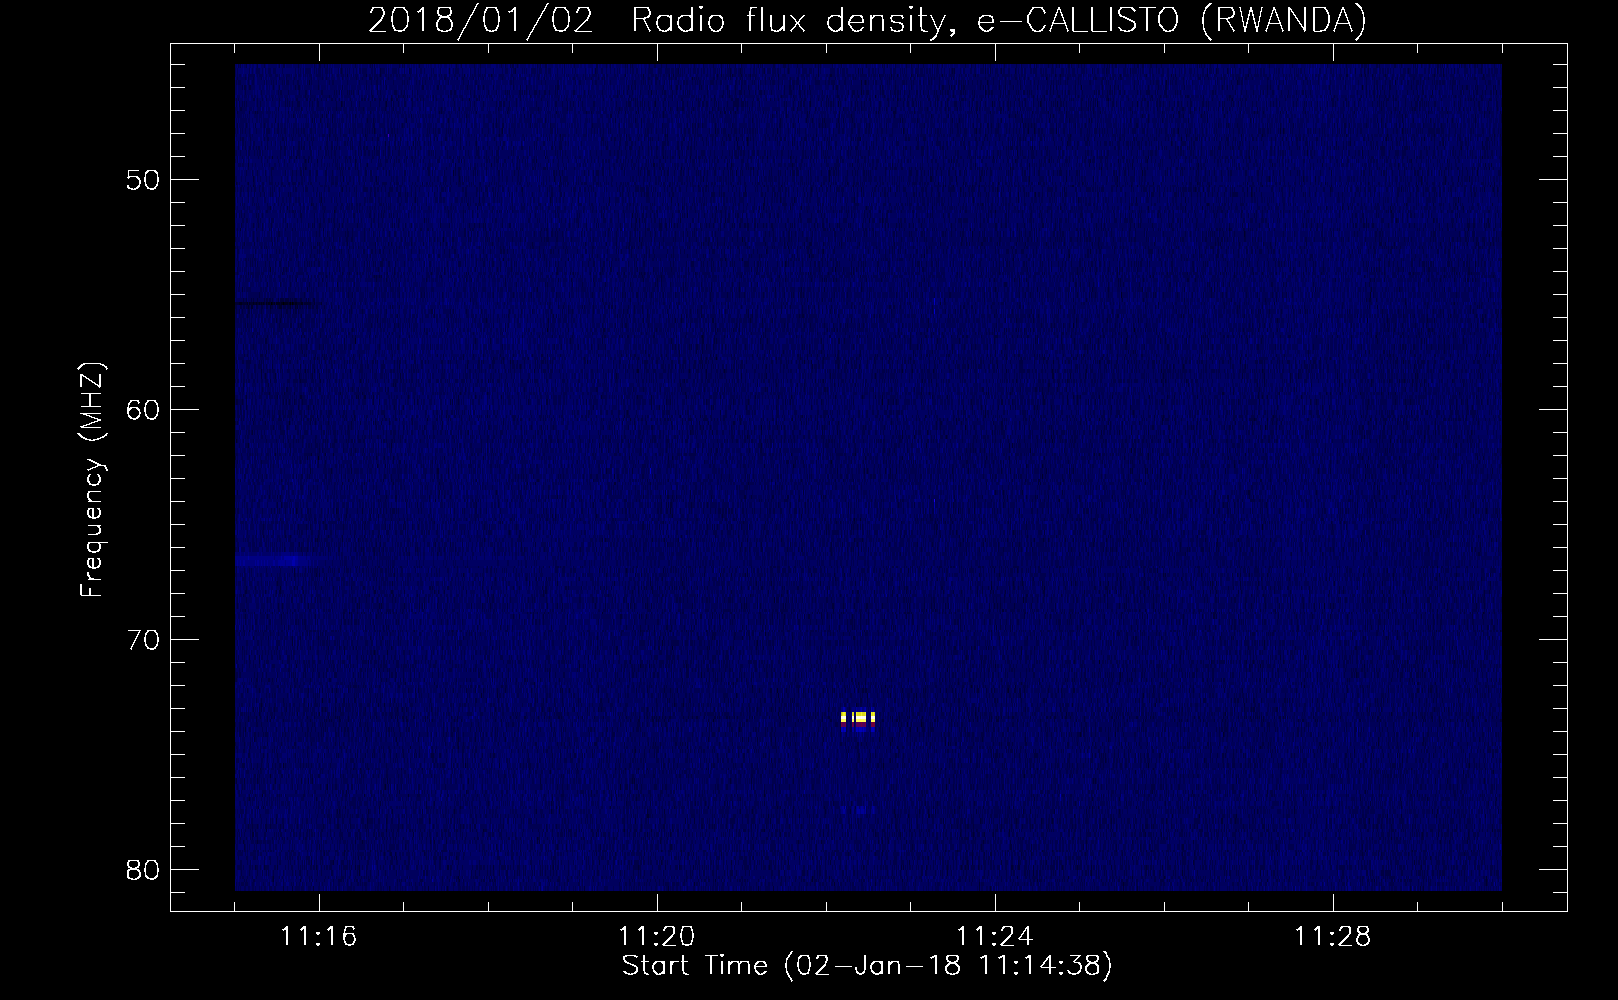Click the bright yellow burst near 73 MHz
The image size is (1618, 1000).
[858, 718]
